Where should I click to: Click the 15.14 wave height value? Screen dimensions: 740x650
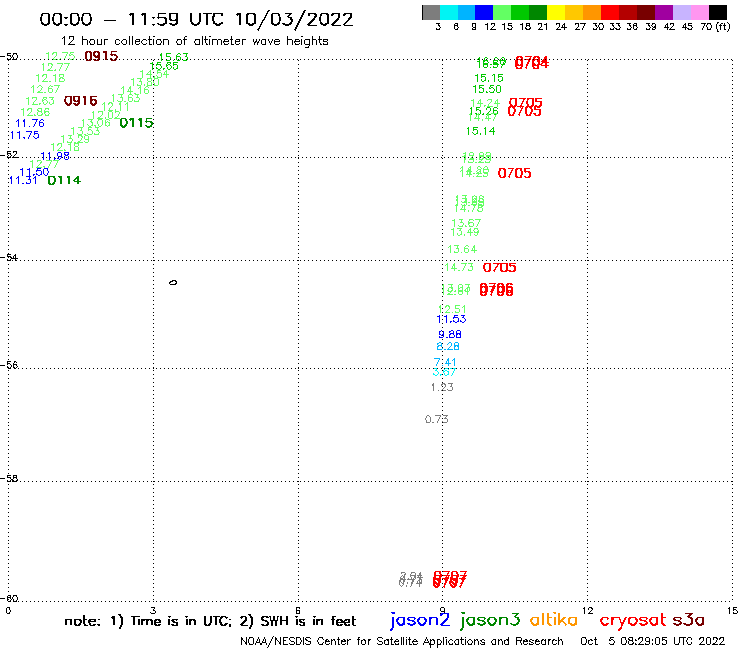[x=480, y=131]
